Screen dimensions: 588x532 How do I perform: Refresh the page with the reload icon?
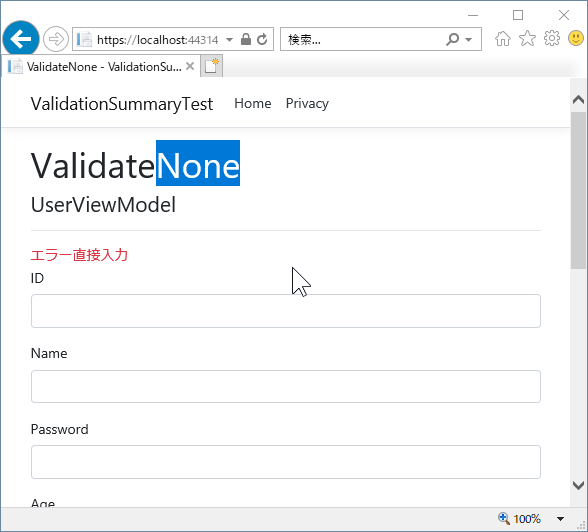pyautogui.click(x=262, y=39)
